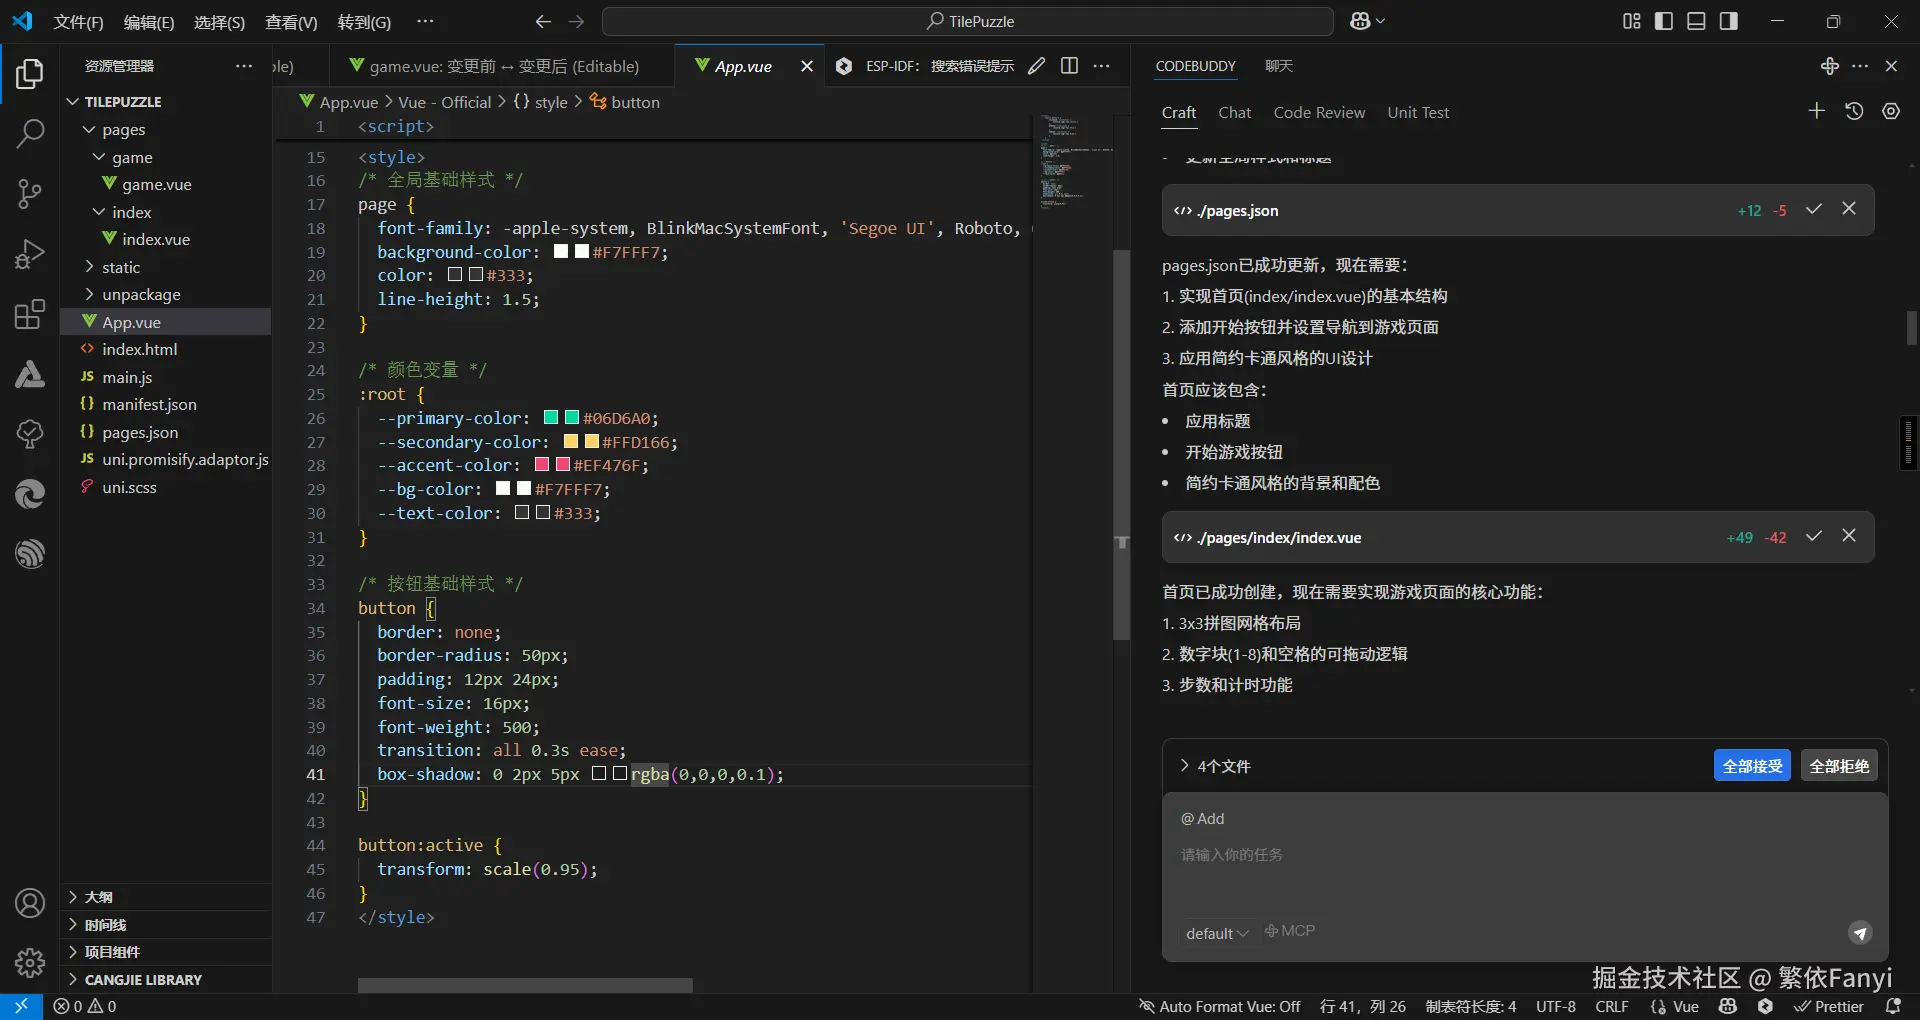Accept changes for ./pages.json with checkmark

(x=1814, y=209)
